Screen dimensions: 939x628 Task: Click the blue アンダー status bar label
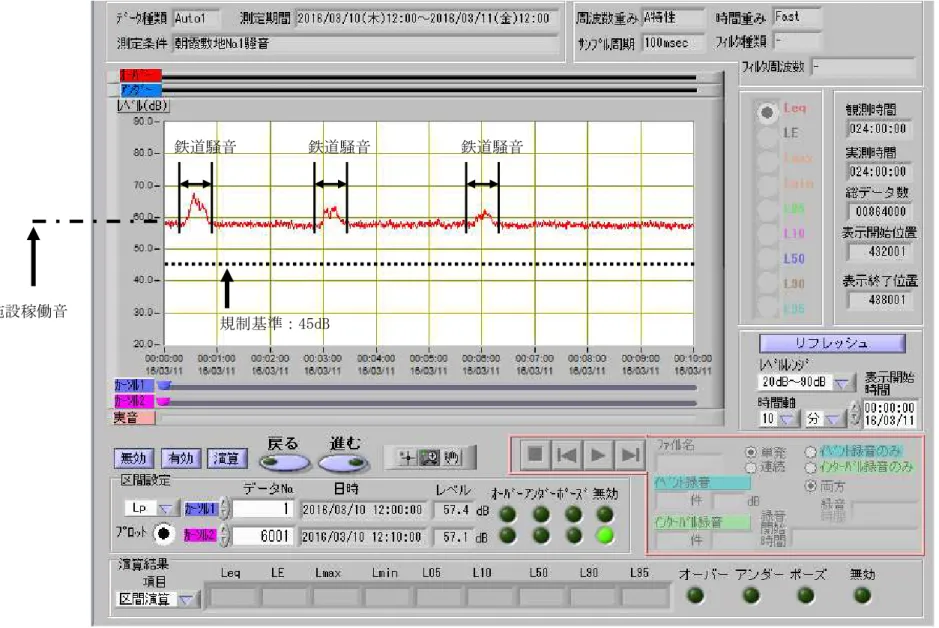coord(140,90)
